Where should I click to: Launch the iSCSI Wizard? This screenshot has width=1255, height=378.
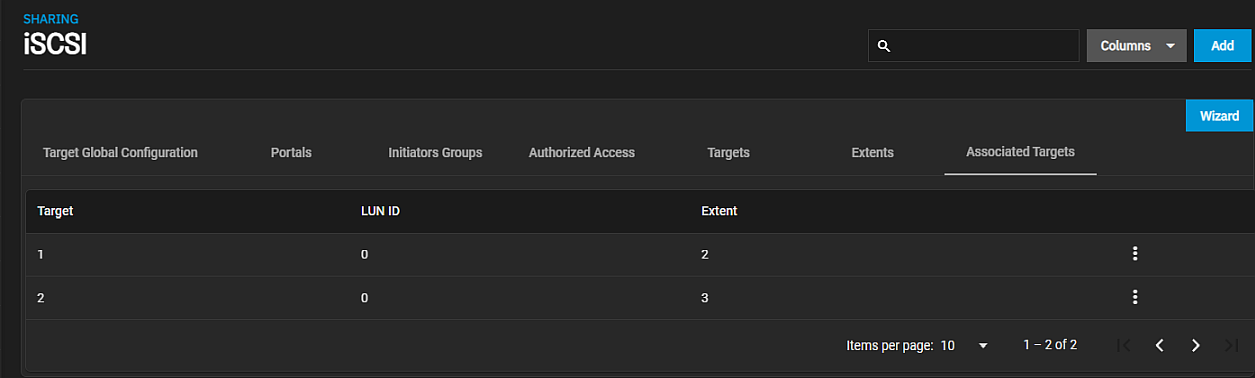tap(1219, 116)
